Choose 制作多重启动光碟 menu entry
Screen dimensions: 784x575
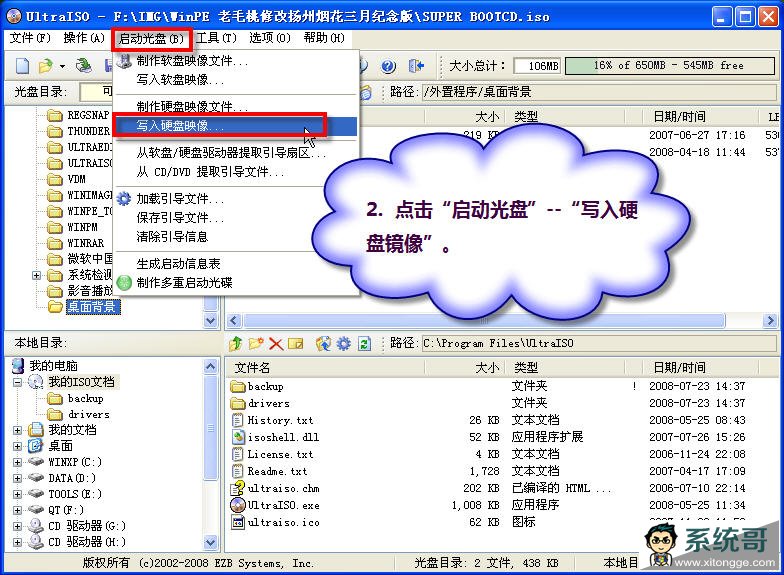click(236, 282)
